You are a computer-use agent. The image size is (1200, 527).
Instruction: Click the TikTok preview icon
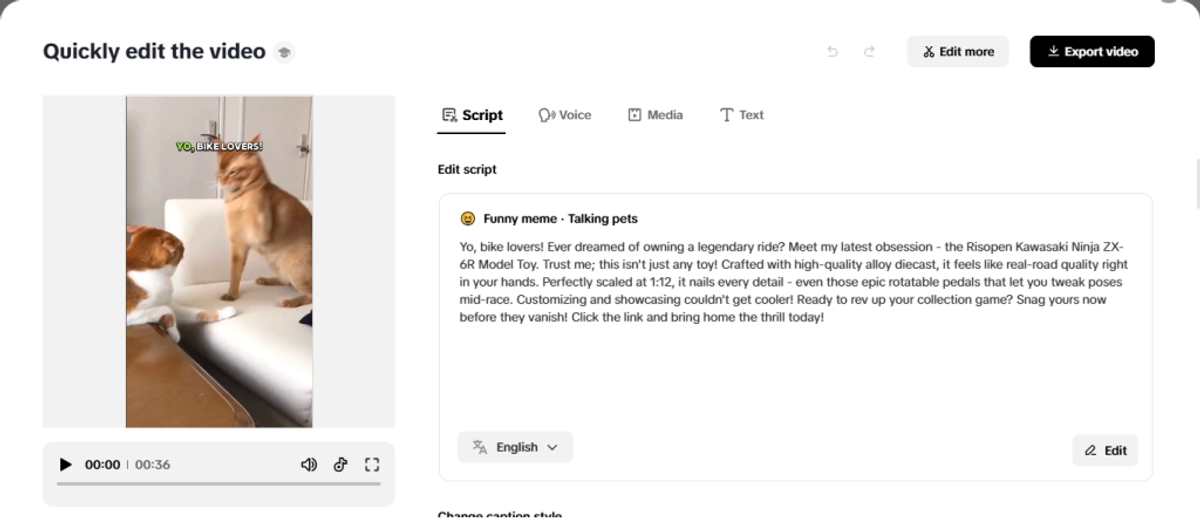click(x=341, y=464)
